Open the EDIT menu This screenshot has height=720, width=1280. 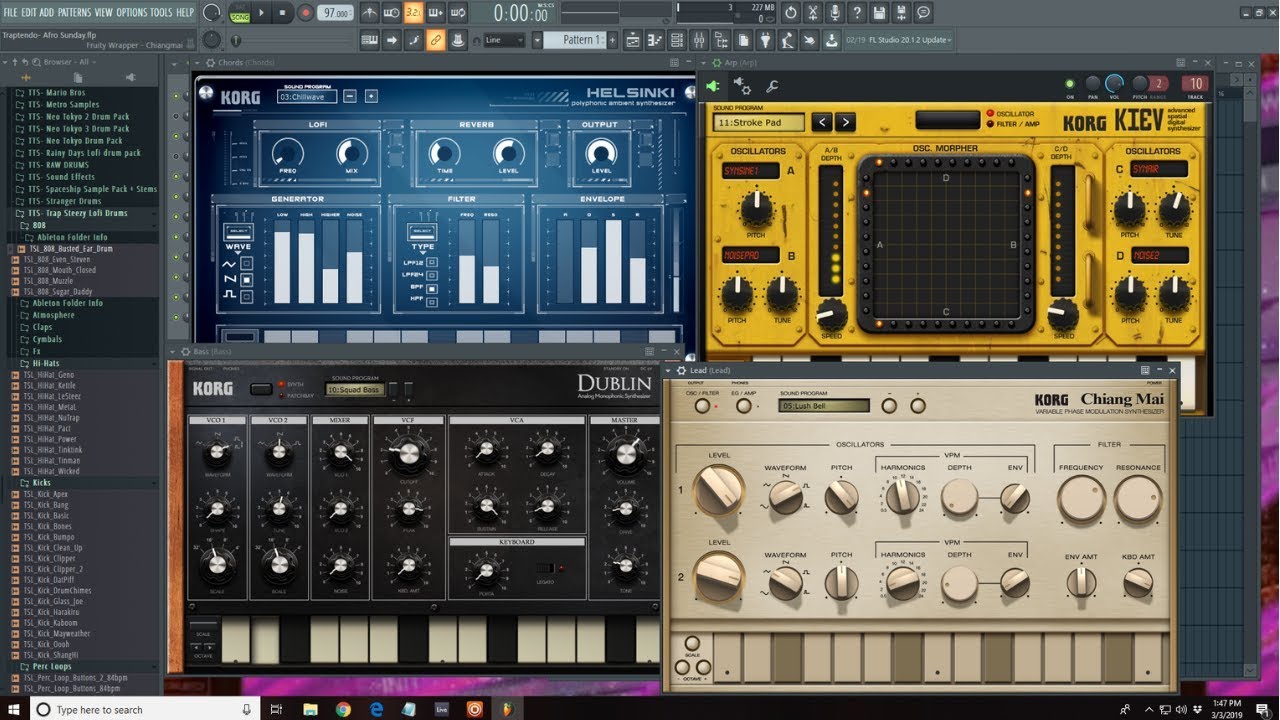tap(29, 12)
